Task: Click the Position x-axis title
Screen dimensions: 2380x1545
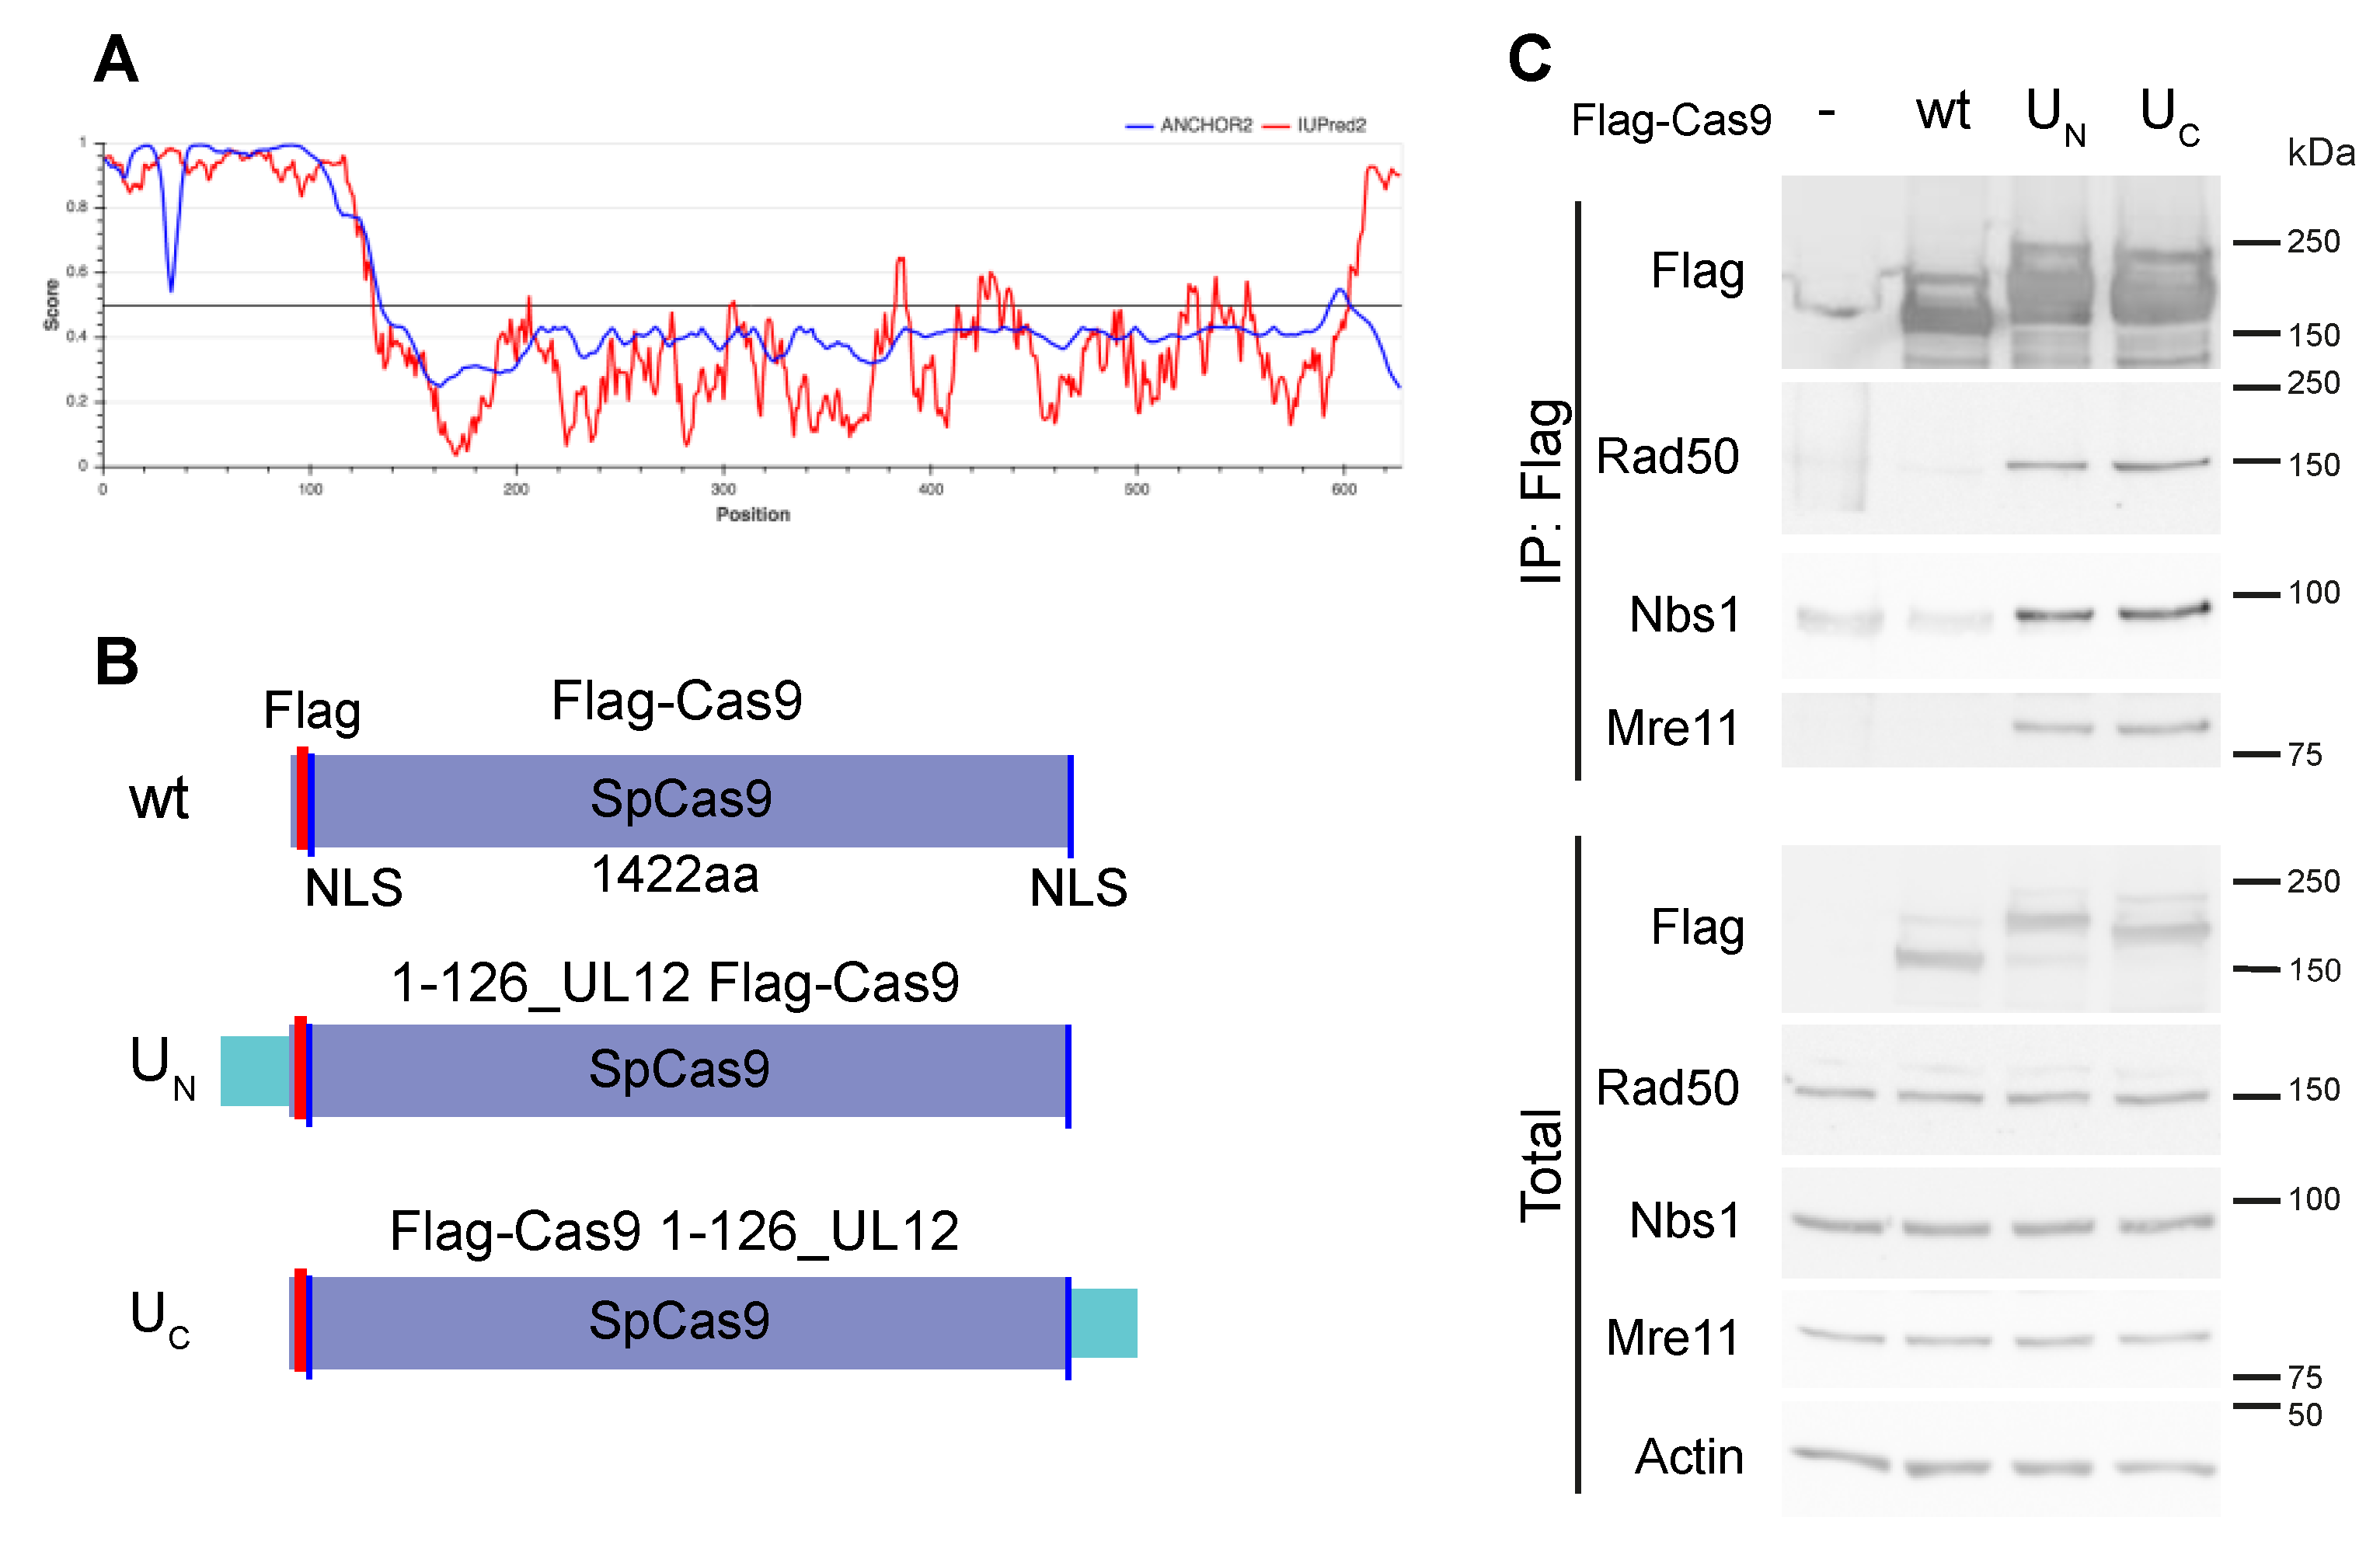Action: point(753,514)
